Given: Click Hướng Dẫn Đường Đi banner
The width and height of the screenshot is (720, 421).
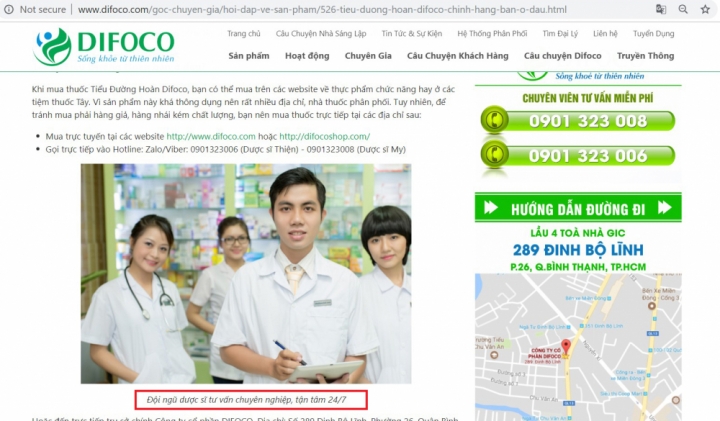Looking at the screenshot, I should click(578, 208).
